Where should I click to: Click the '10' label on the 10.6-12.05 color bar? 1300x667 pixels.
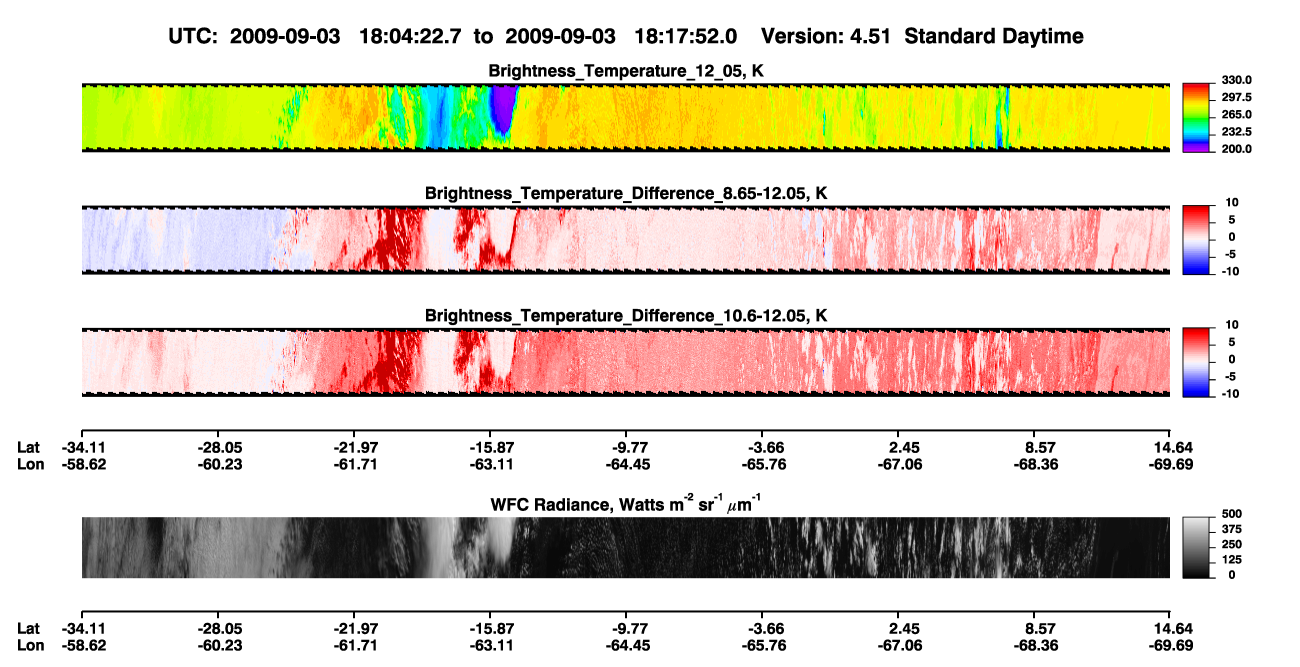(x=1230, y=325)
